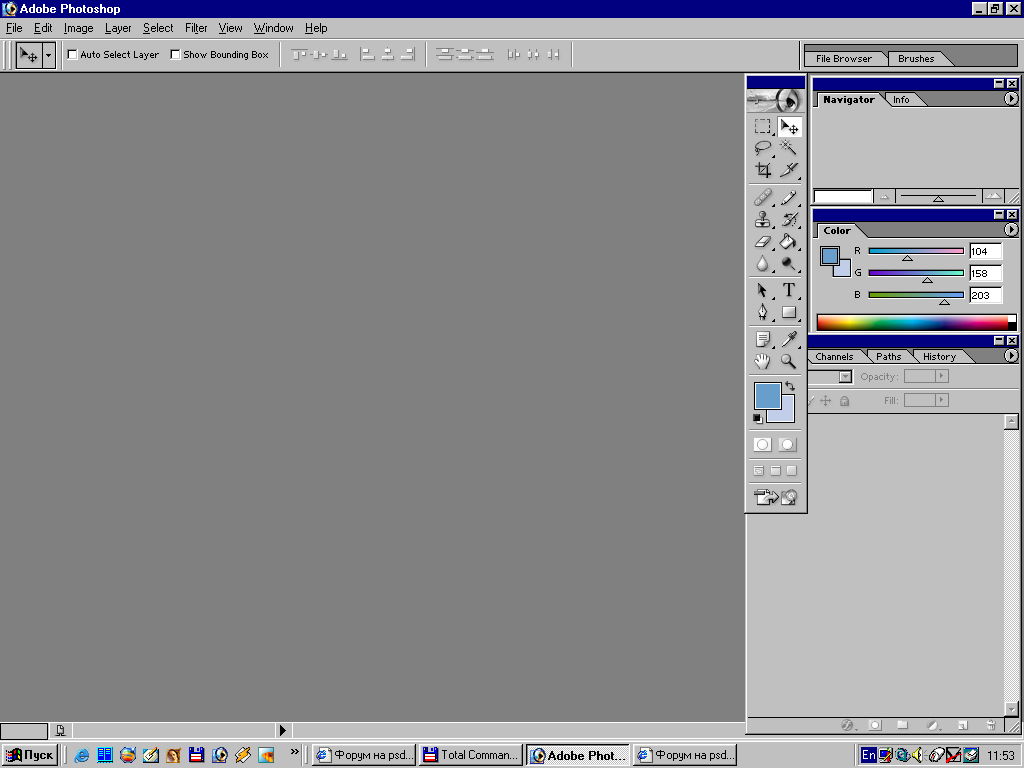Switch to Quick Mask mode
This screenshot has width=1024, height=768.
[x=788, y=445]
